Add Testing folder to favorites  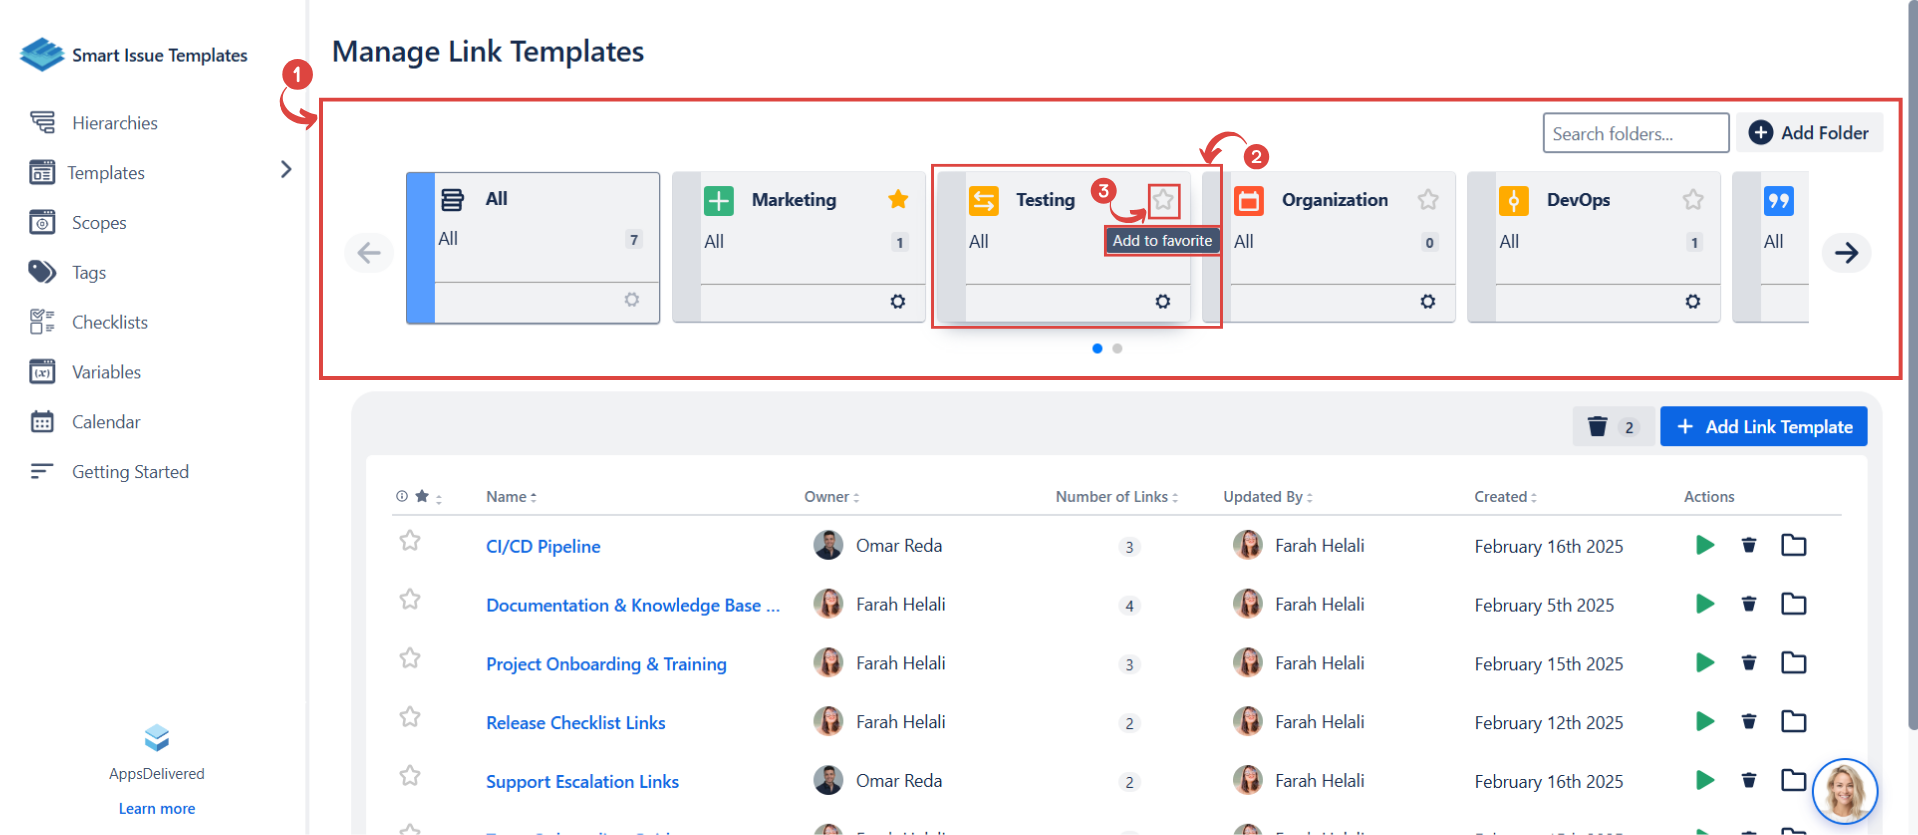pyautogui.click(x=1163, y=200)
